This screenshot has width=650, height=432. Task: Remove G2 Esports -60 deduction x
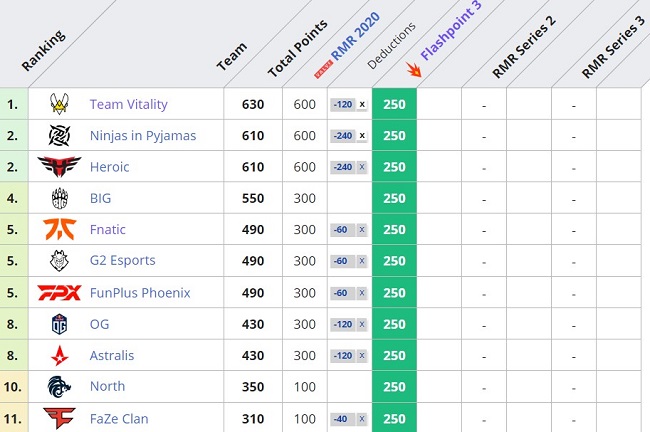[362, 261]
